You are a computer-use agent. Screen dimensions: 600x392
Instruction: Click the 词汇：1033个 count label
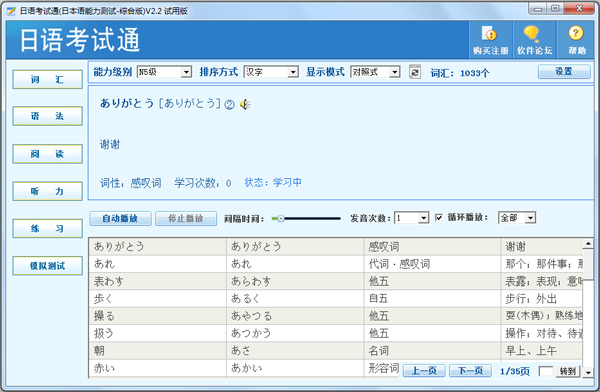(460, 73)
